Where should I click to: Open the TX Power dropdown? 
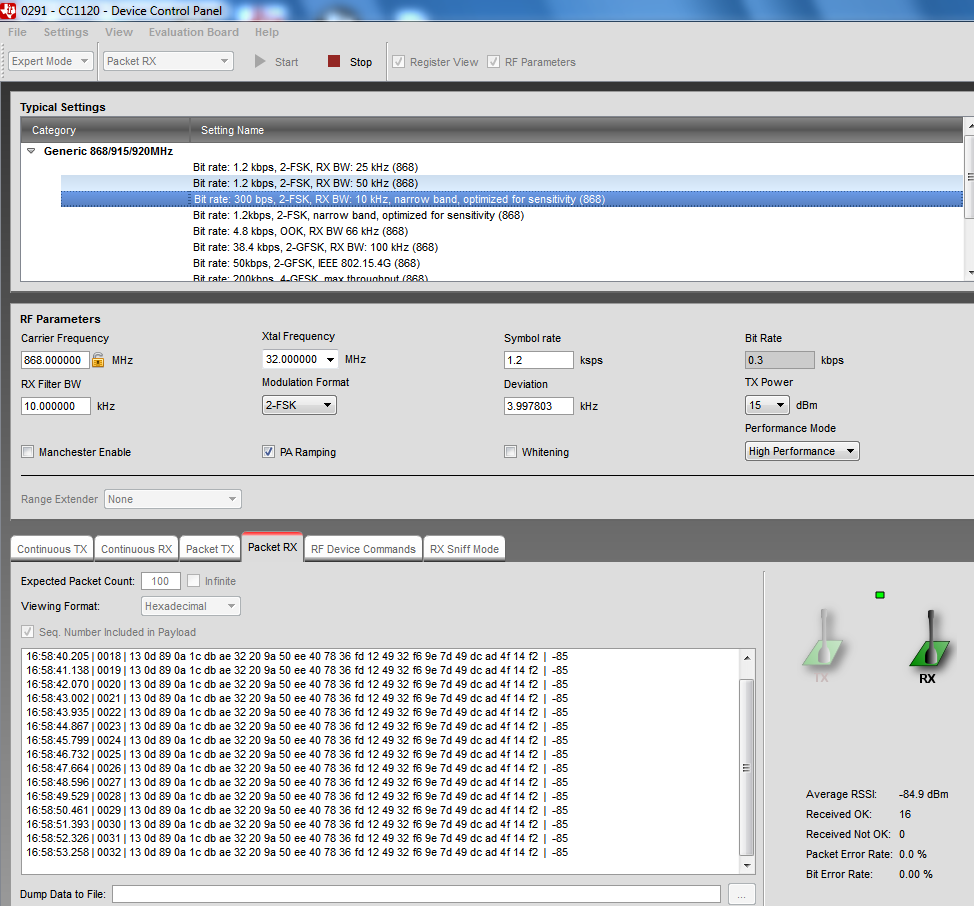767,405
